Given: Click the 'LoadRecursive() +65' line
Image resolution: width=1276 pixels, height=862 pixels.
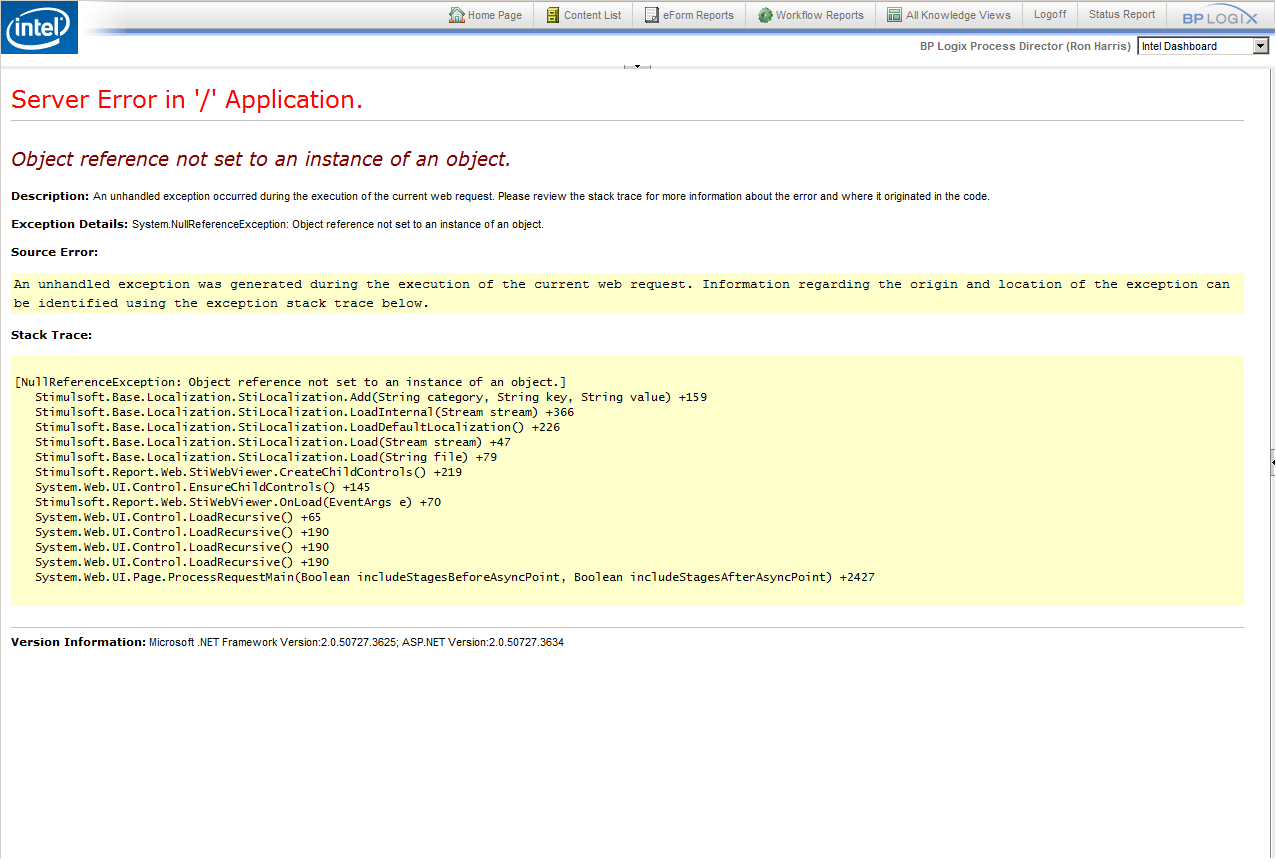Looking at the screenshot, I should pos(178,517).
